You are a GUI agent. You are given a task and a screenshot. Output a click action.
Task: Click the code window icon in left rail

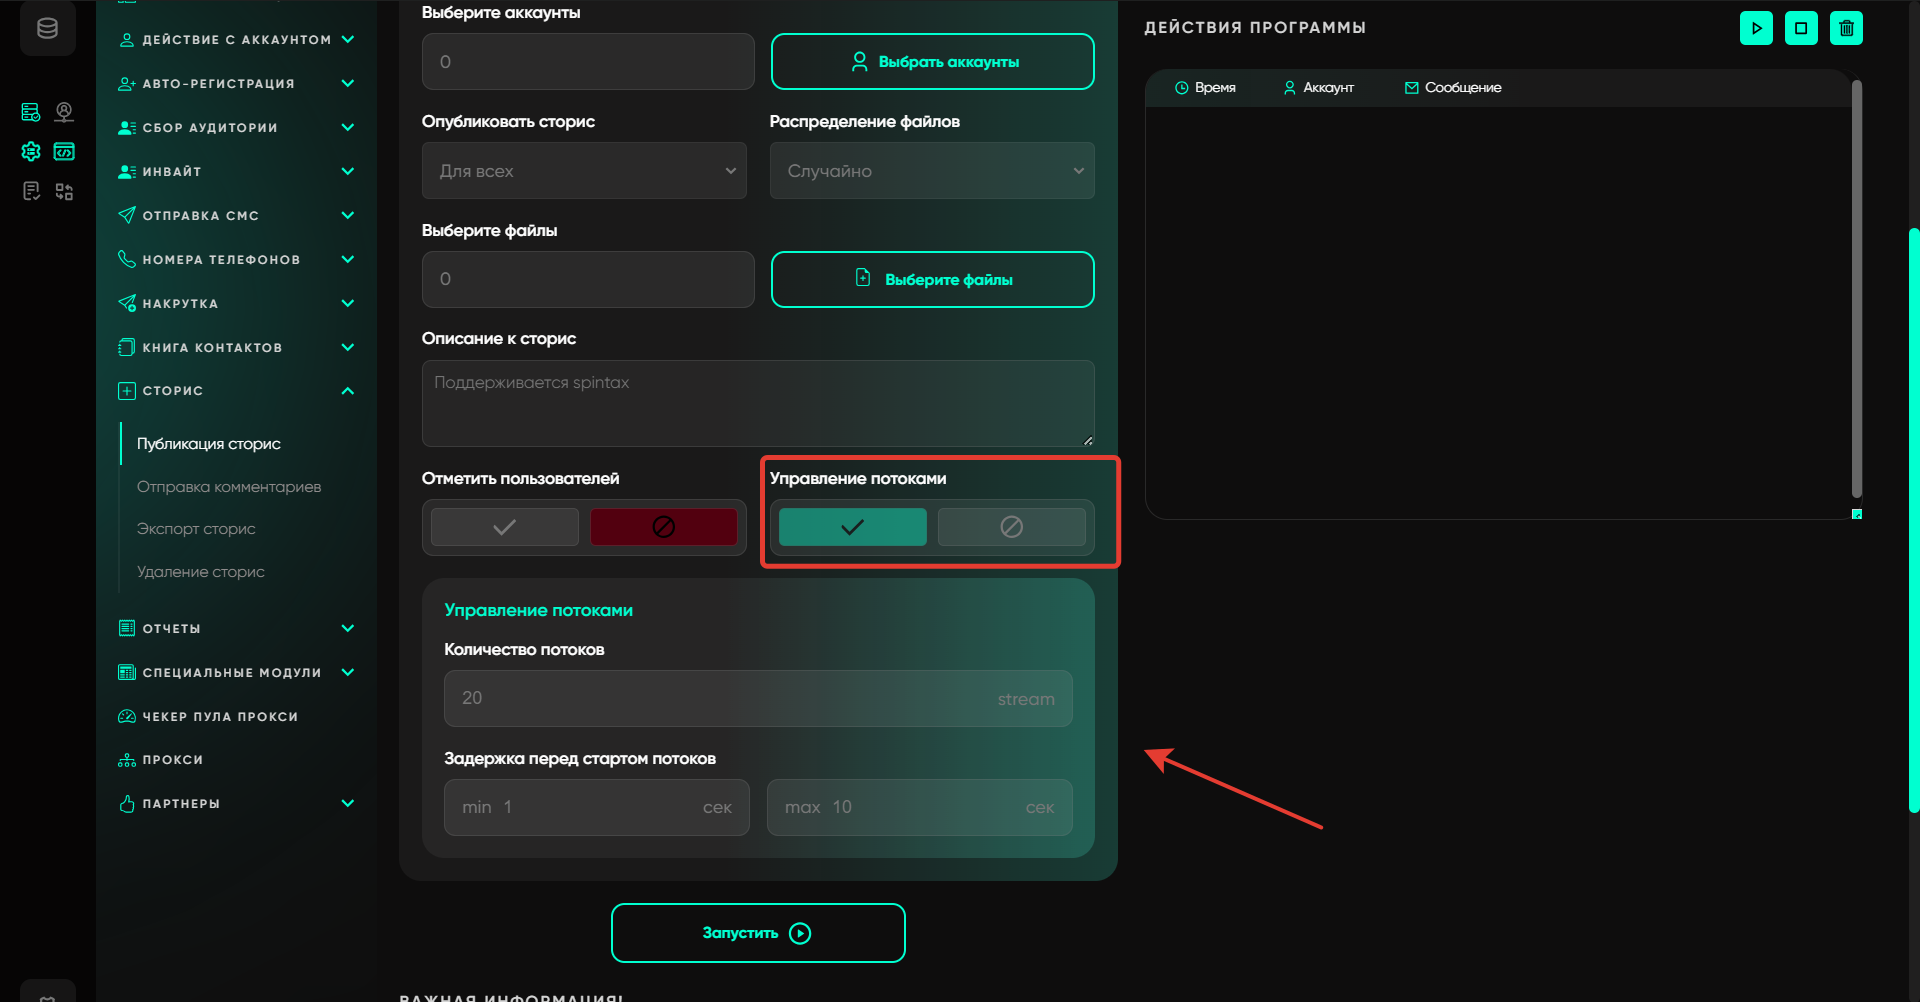[x=64, y=151]
